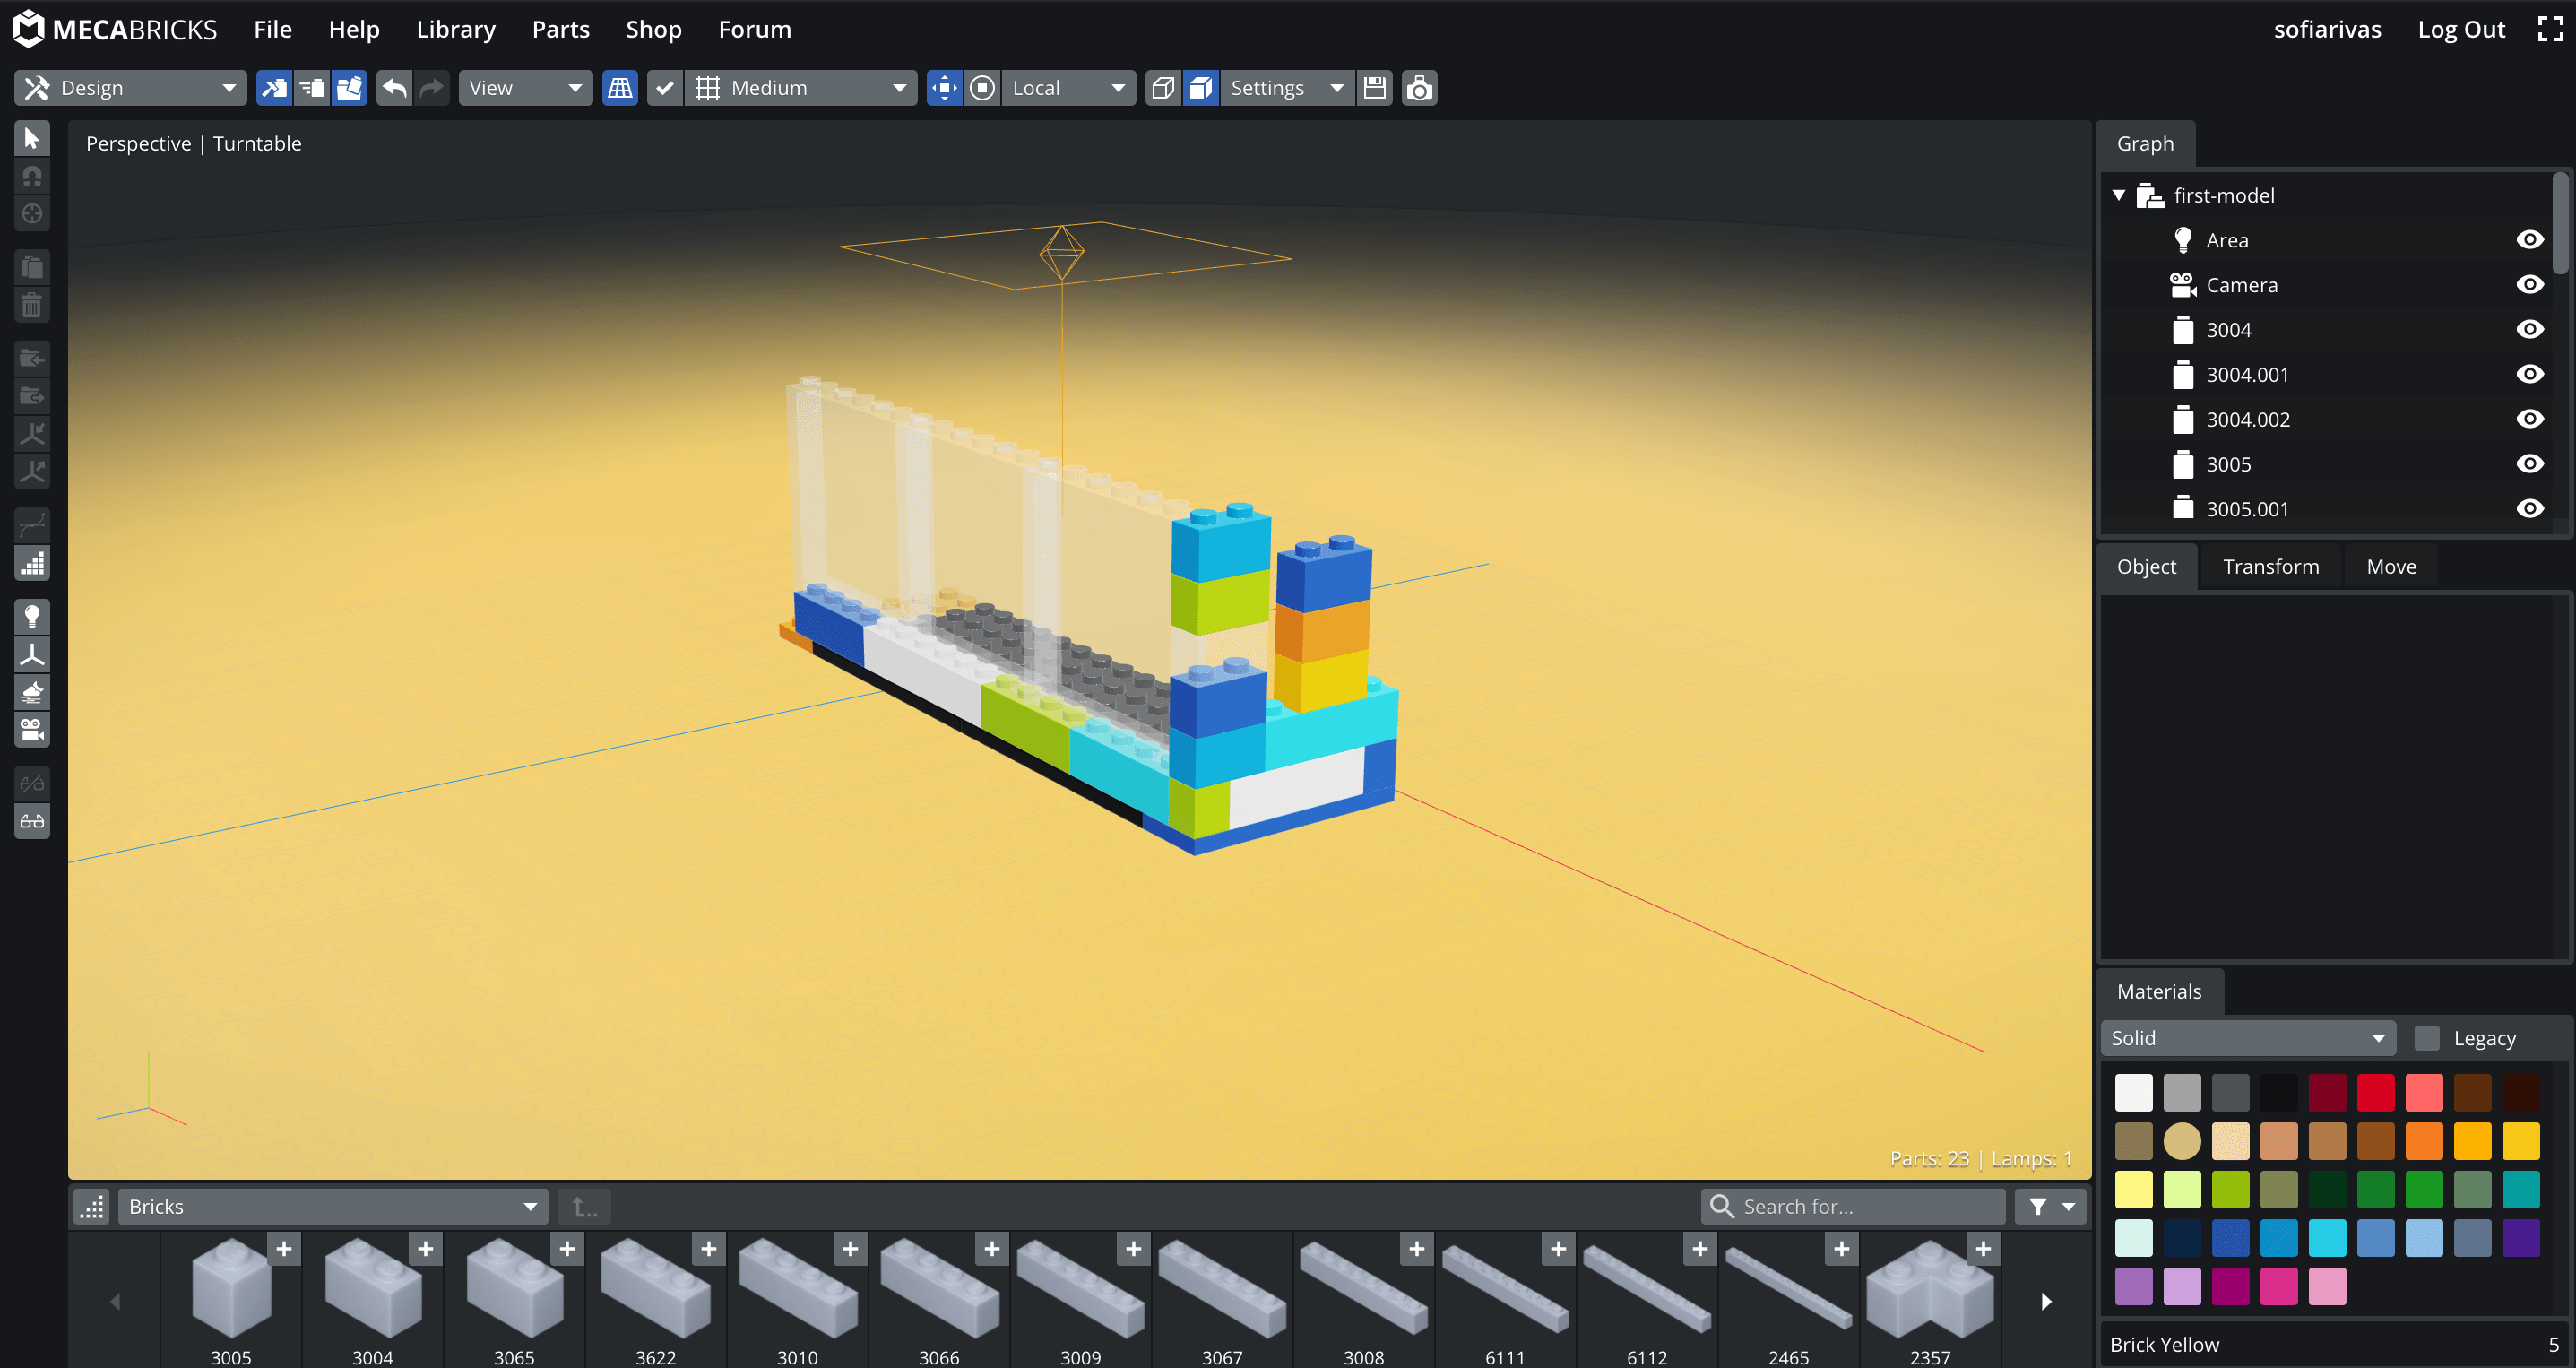Open the Forum link
2576x1368 pixels.
tap(755, 29)
